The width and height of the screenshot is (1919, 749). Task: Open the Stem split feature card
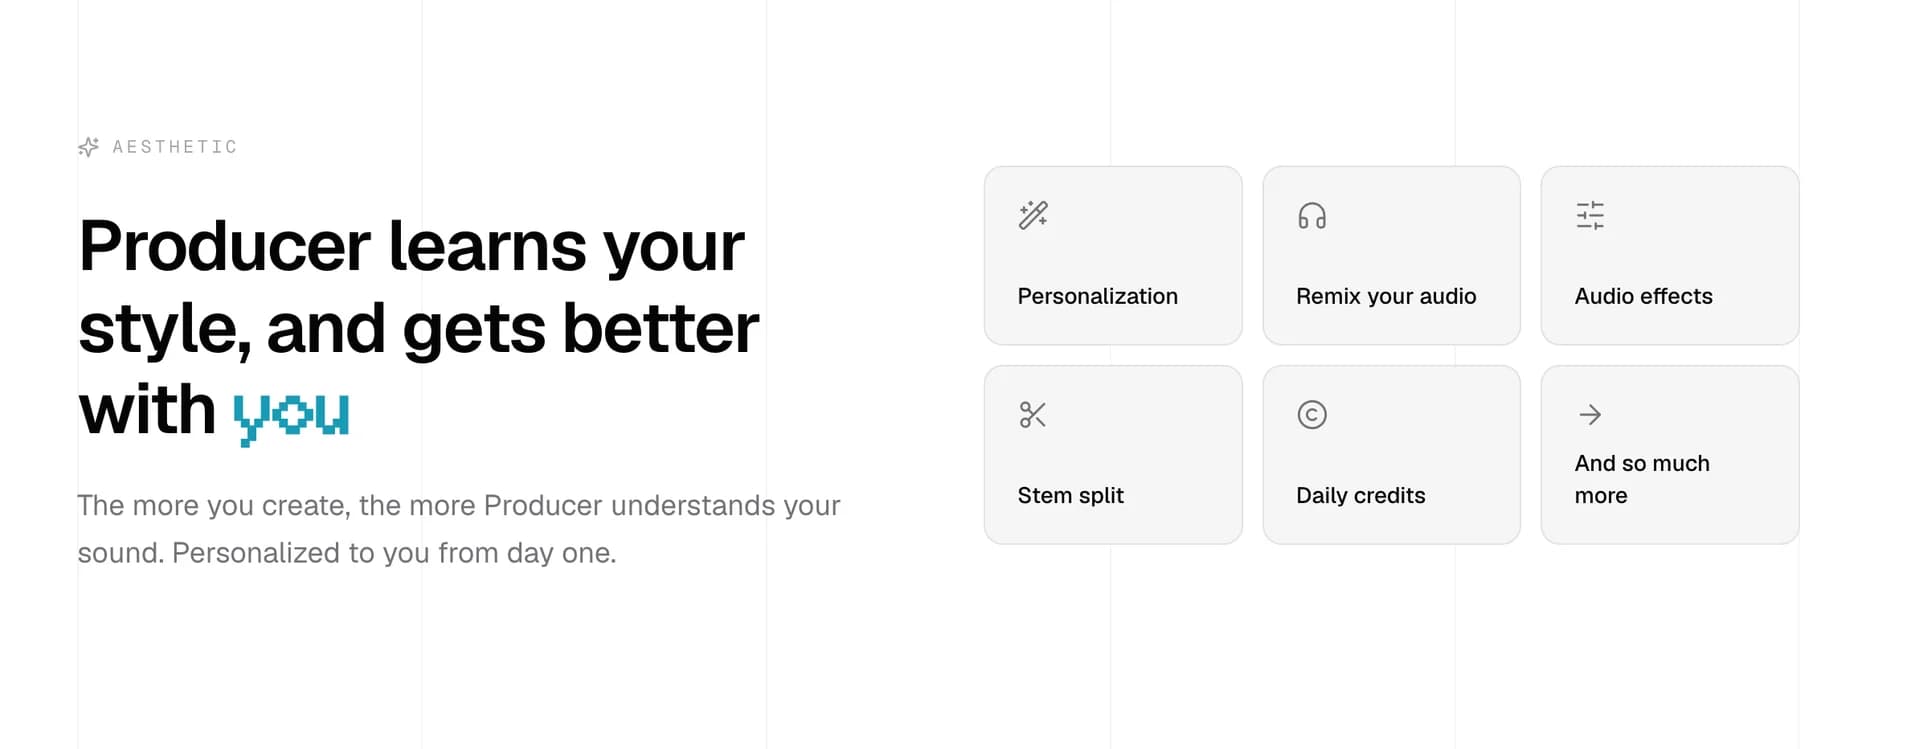pyautogui.click(x=1113, y=455)
